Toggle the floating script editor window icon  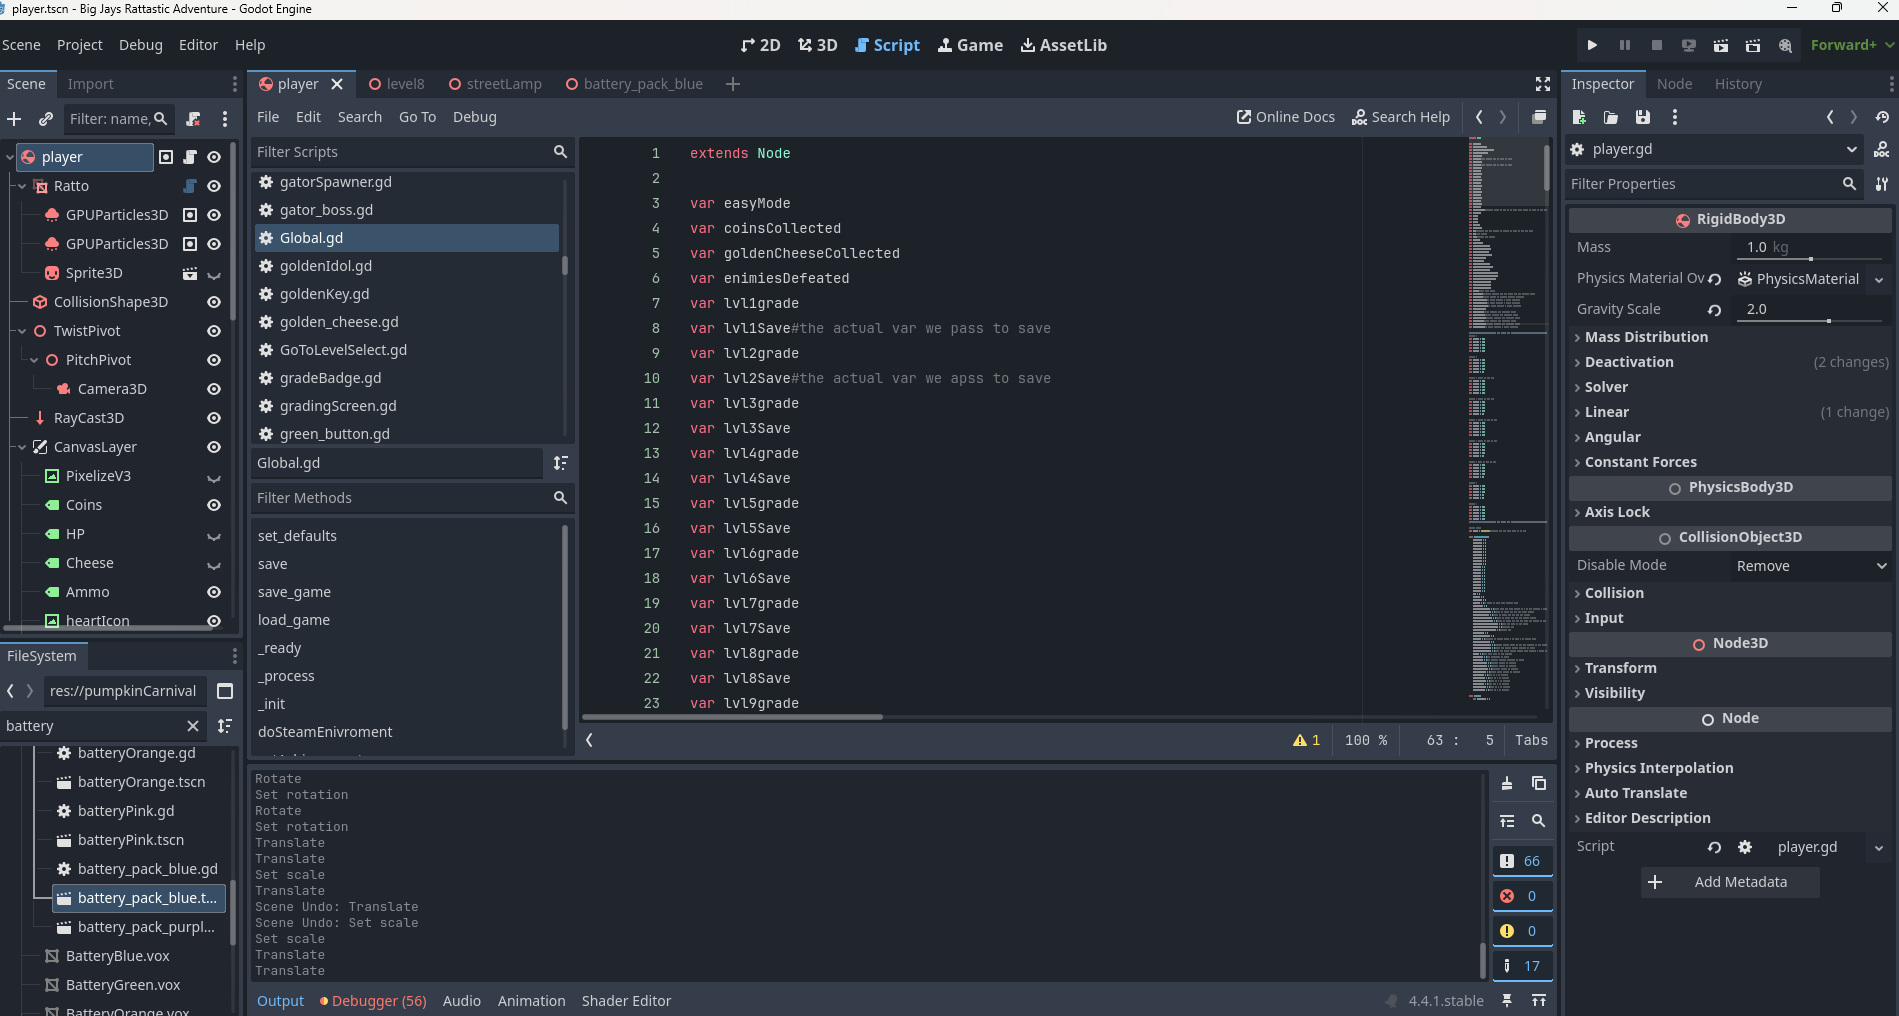(x=1539, y=117)
